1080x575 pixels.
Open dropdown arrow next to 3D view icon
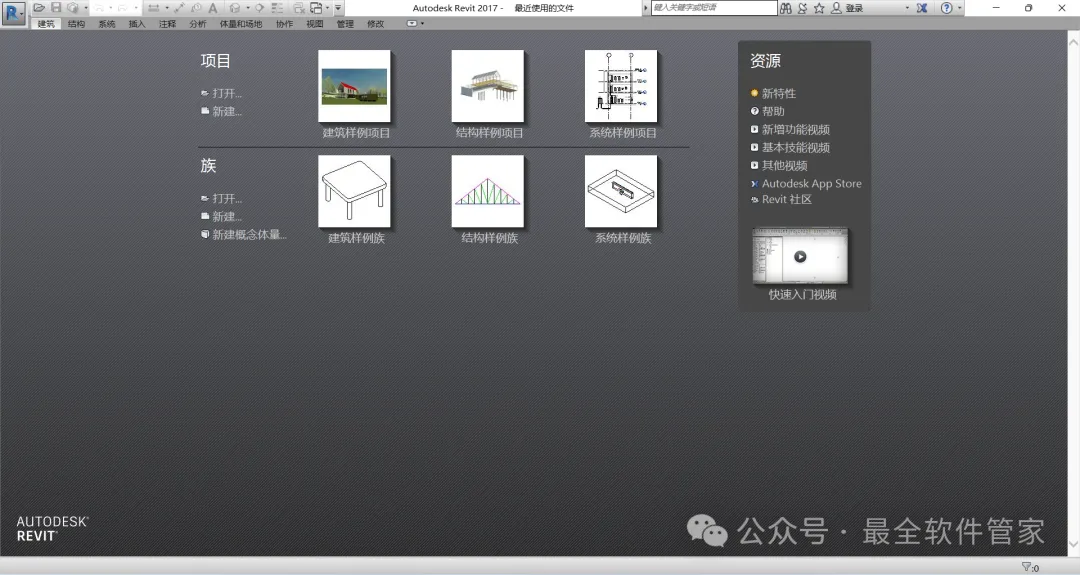coord(248,8)
